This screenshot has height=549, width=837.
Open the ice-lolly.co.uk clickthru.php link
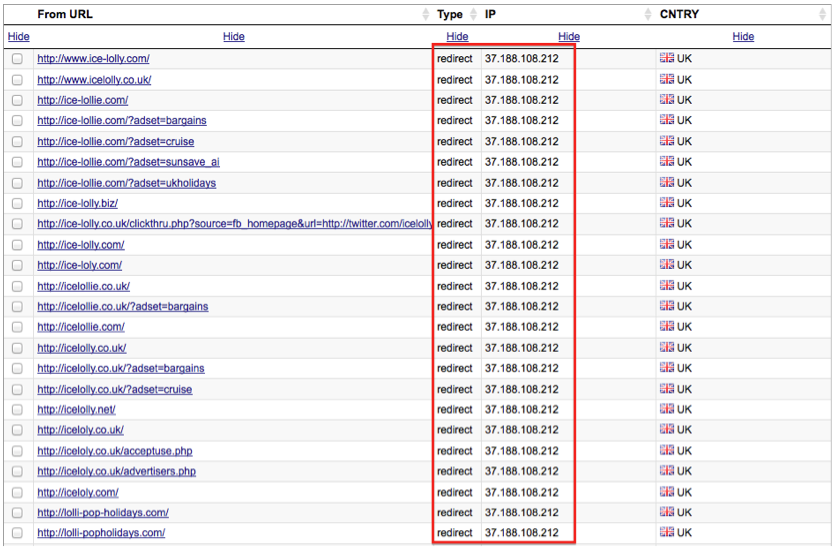[x=235, y=224]
